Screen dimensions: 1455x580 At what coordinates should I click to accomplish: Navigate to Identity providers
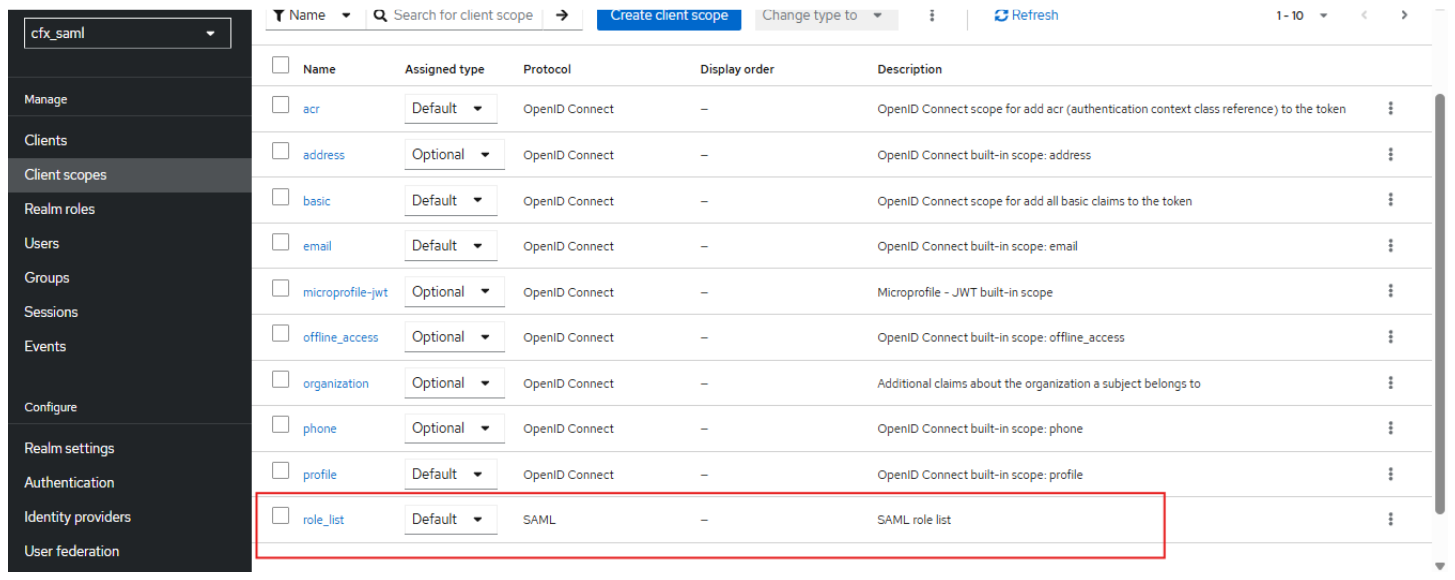click(x=77, y=517)
